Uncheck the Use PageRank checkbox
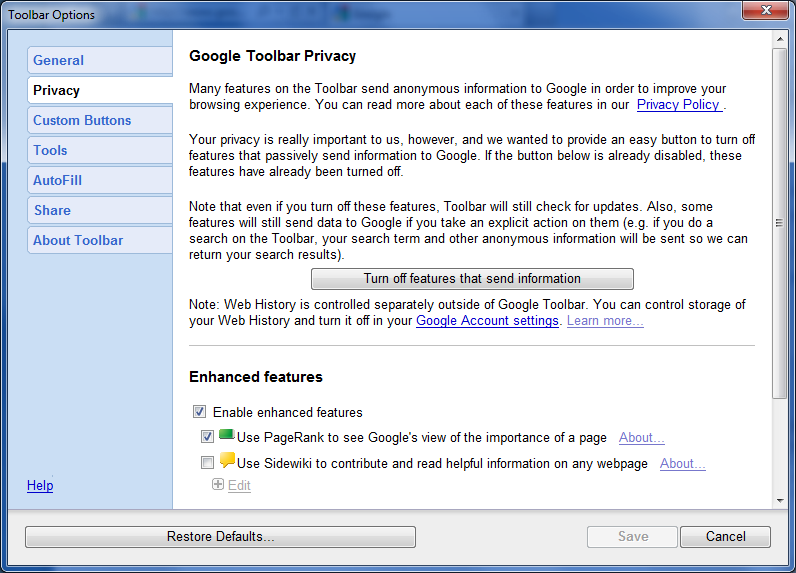796x573 pixels. [x=207, y=437]
